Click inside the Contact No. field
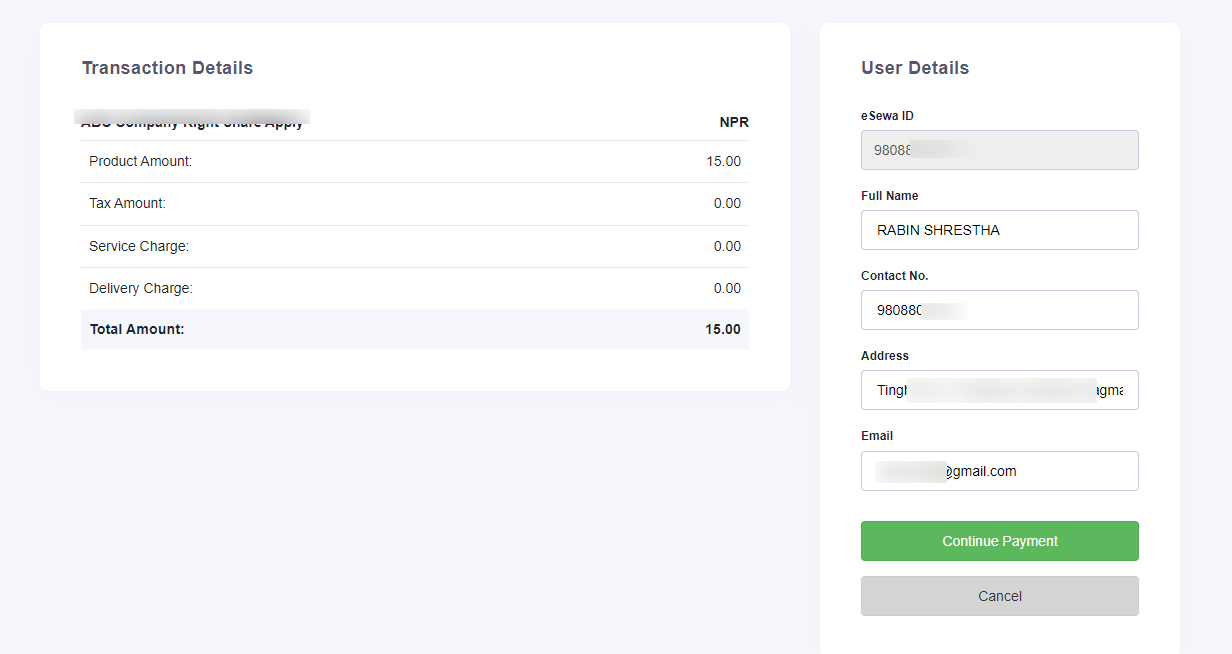1232x654 pixels. tap(999, 310)
